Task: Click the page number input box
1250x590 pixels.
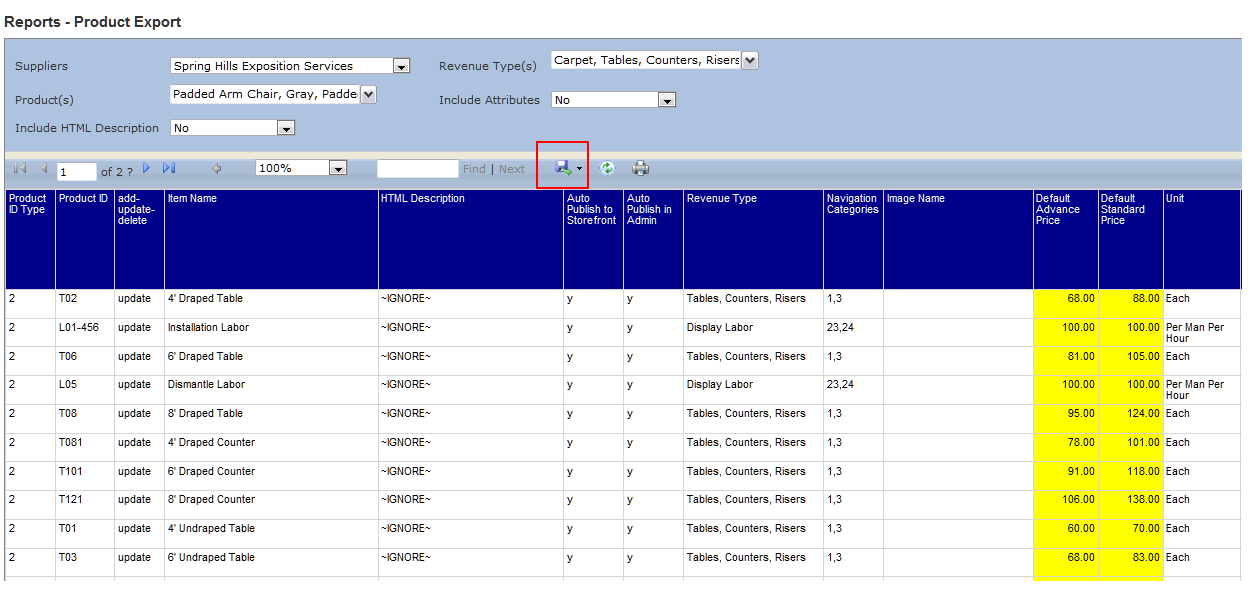Action: [75, 170]
